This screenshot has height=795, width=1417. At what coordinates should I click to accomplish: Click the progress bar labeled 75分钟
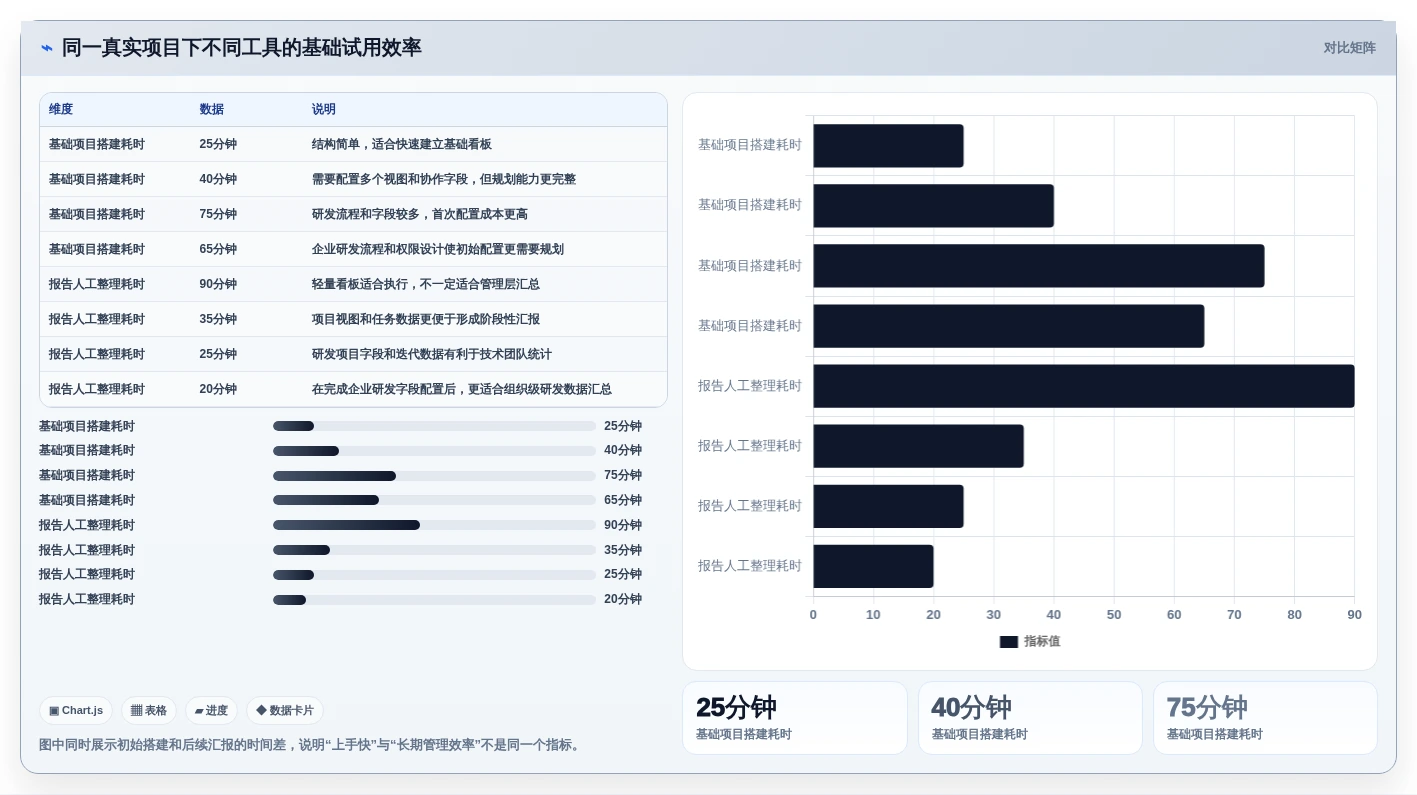point(434,476)
